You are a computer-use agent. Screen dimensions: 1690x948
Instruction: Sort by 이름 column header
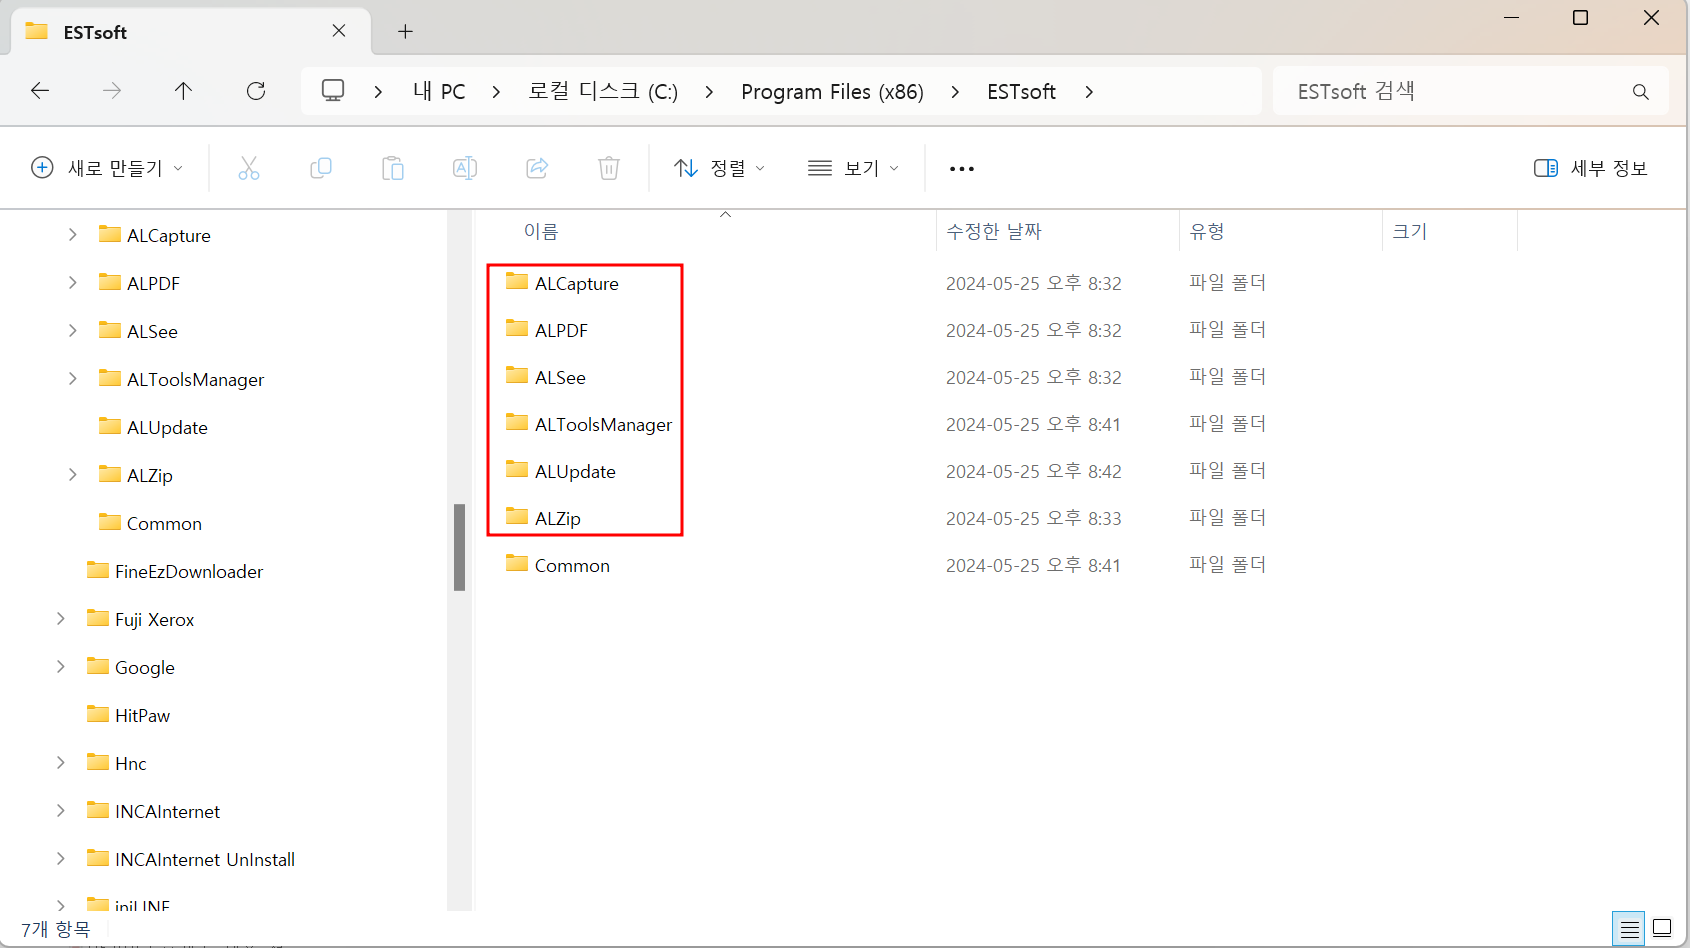[541, 231]
